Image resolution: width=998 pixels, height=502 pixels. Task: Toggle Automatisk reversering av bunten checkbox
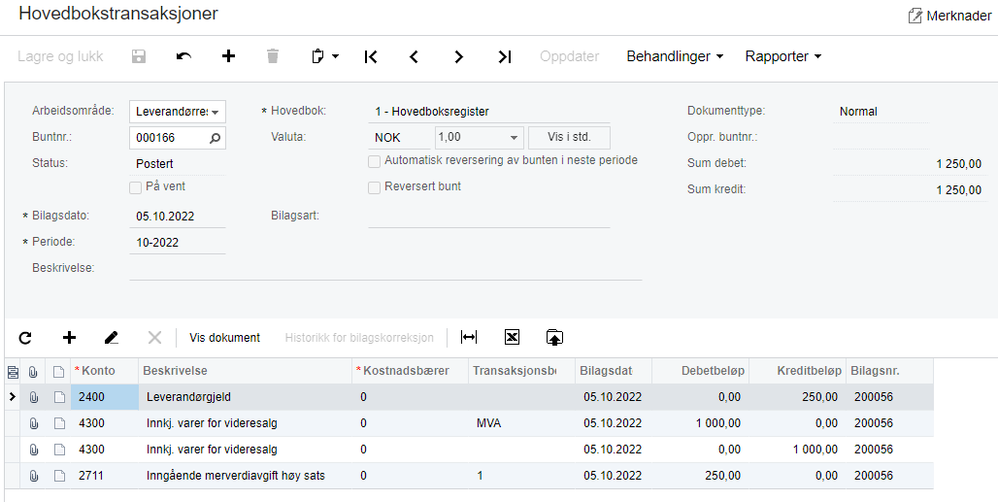point(374,162)
